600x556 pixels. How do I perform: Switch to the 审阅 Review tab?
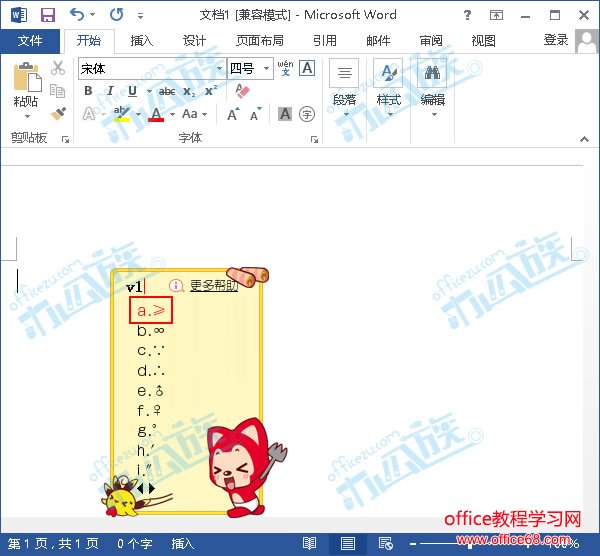(x=431, y=41)
